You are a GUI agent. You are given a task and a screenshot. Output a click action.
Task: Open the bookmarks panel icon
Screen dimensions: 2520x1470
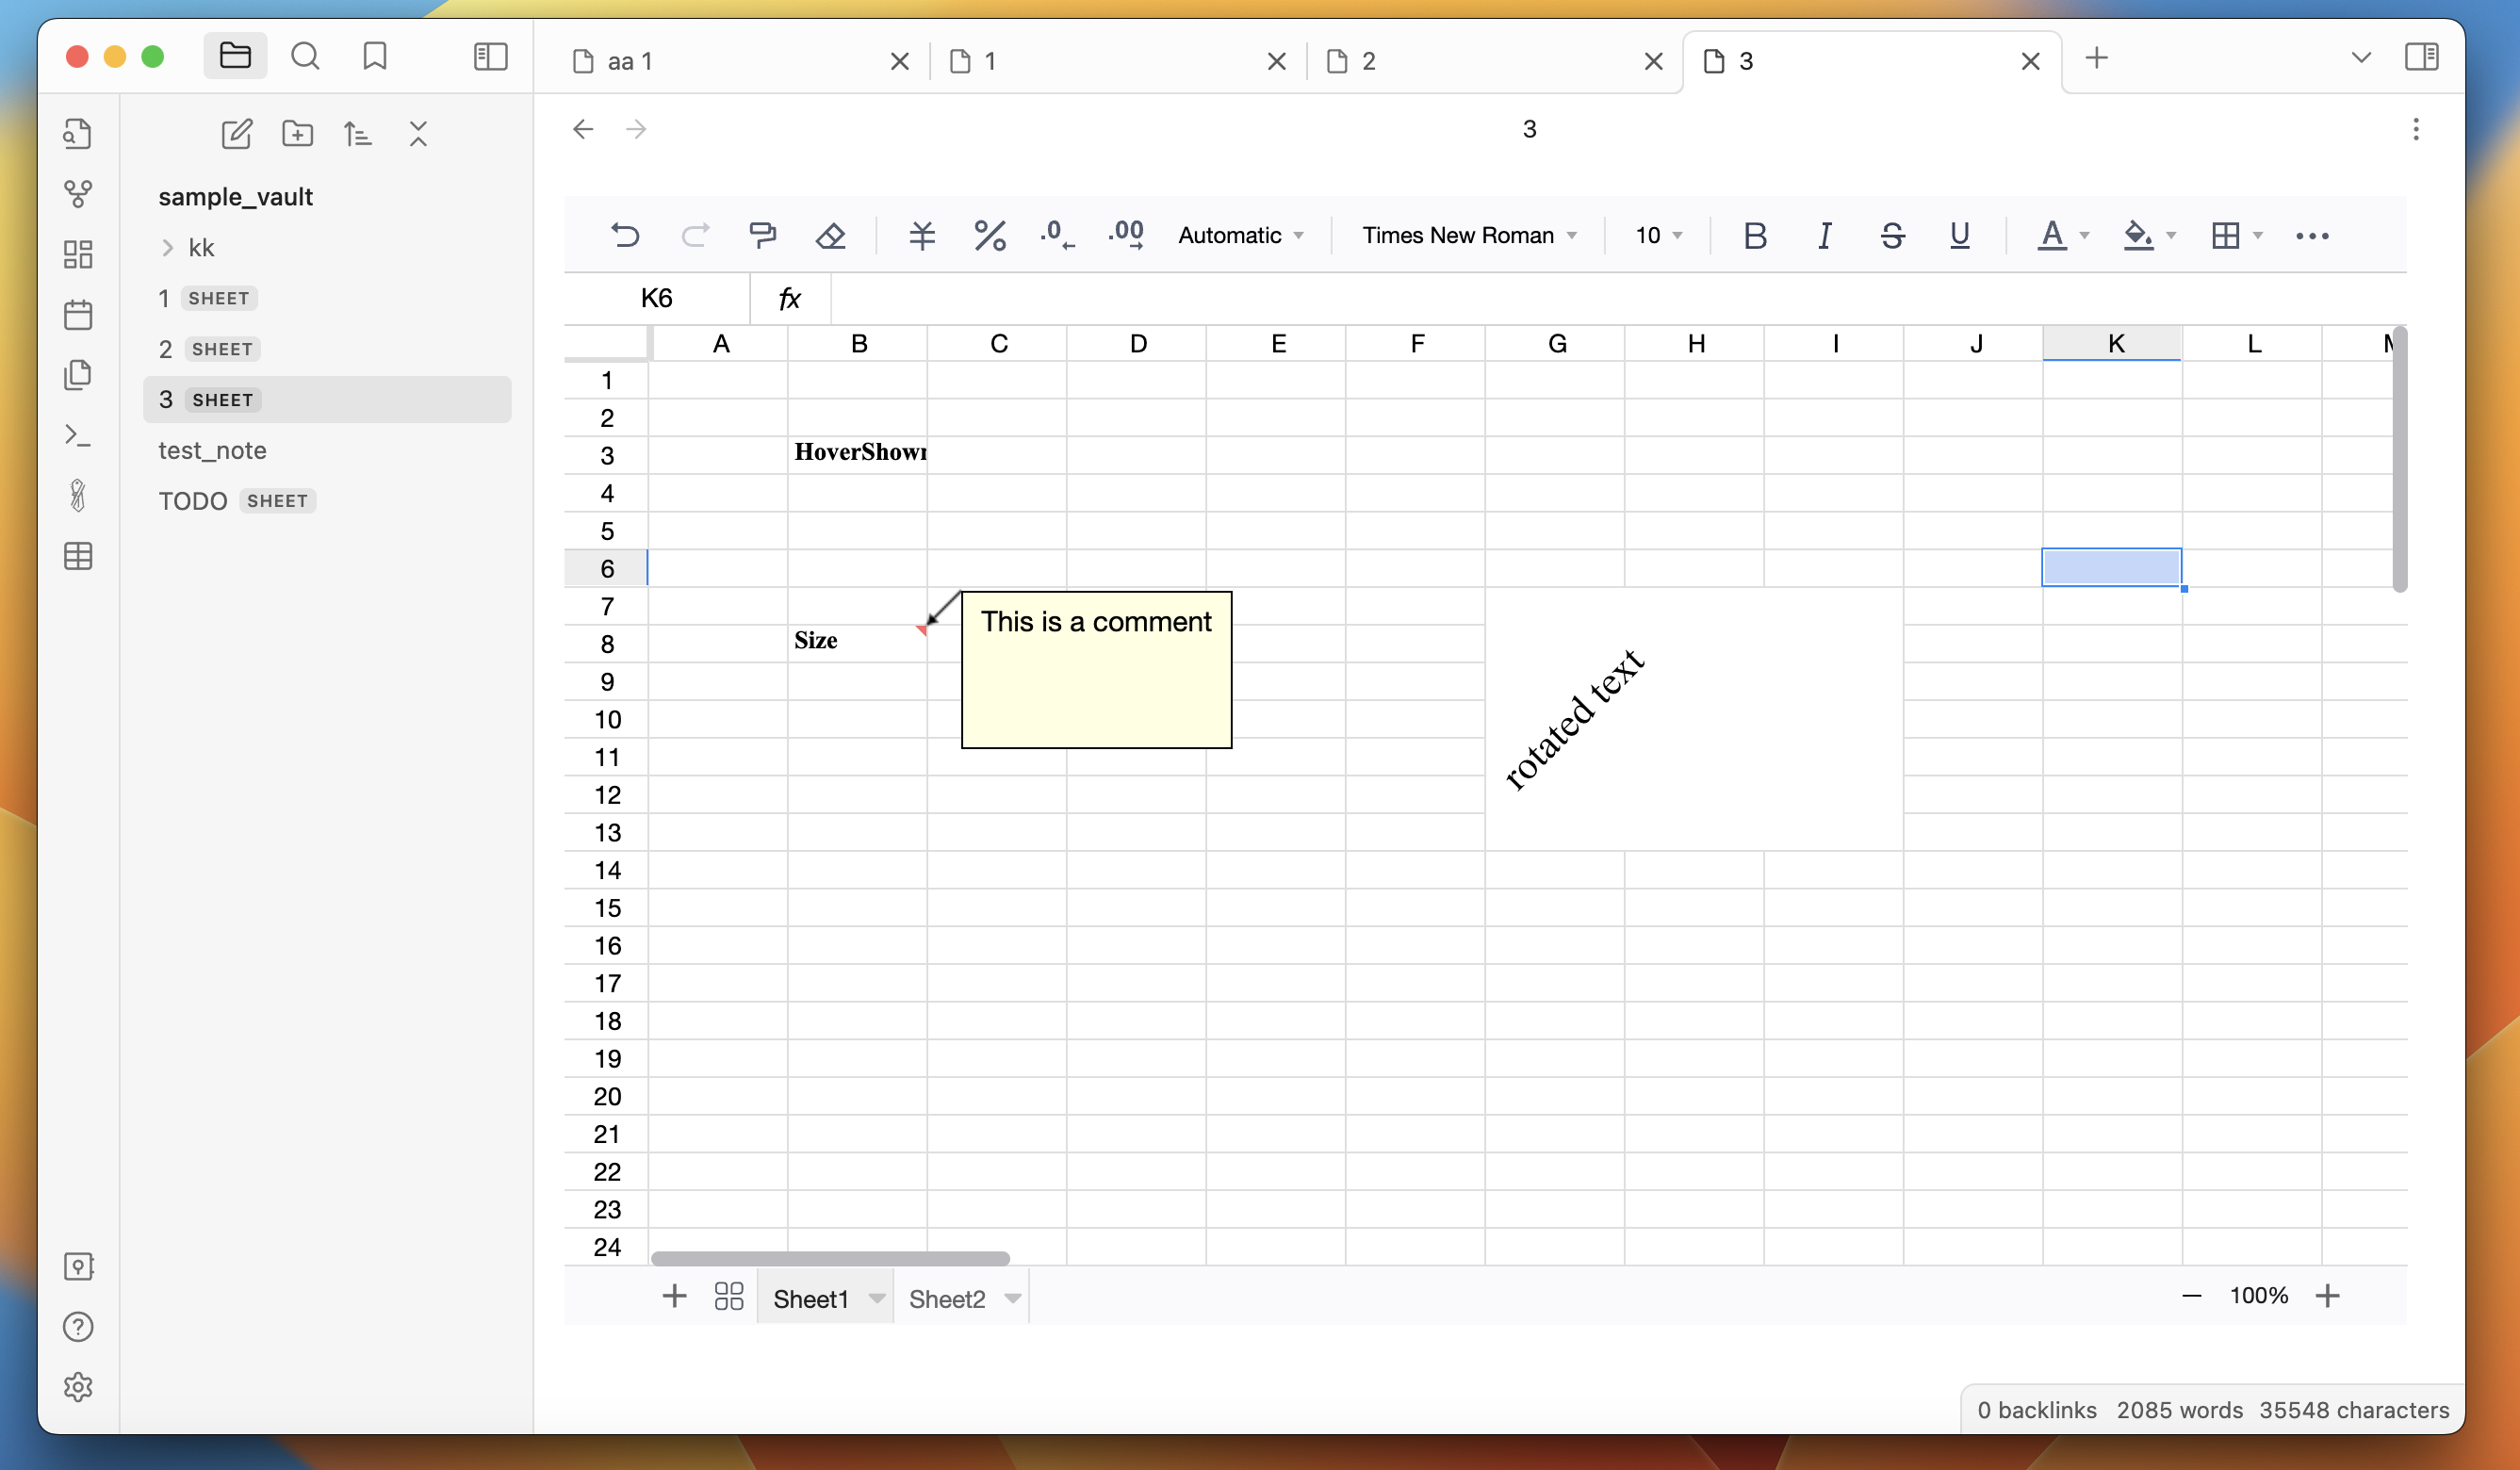point(375,56)
